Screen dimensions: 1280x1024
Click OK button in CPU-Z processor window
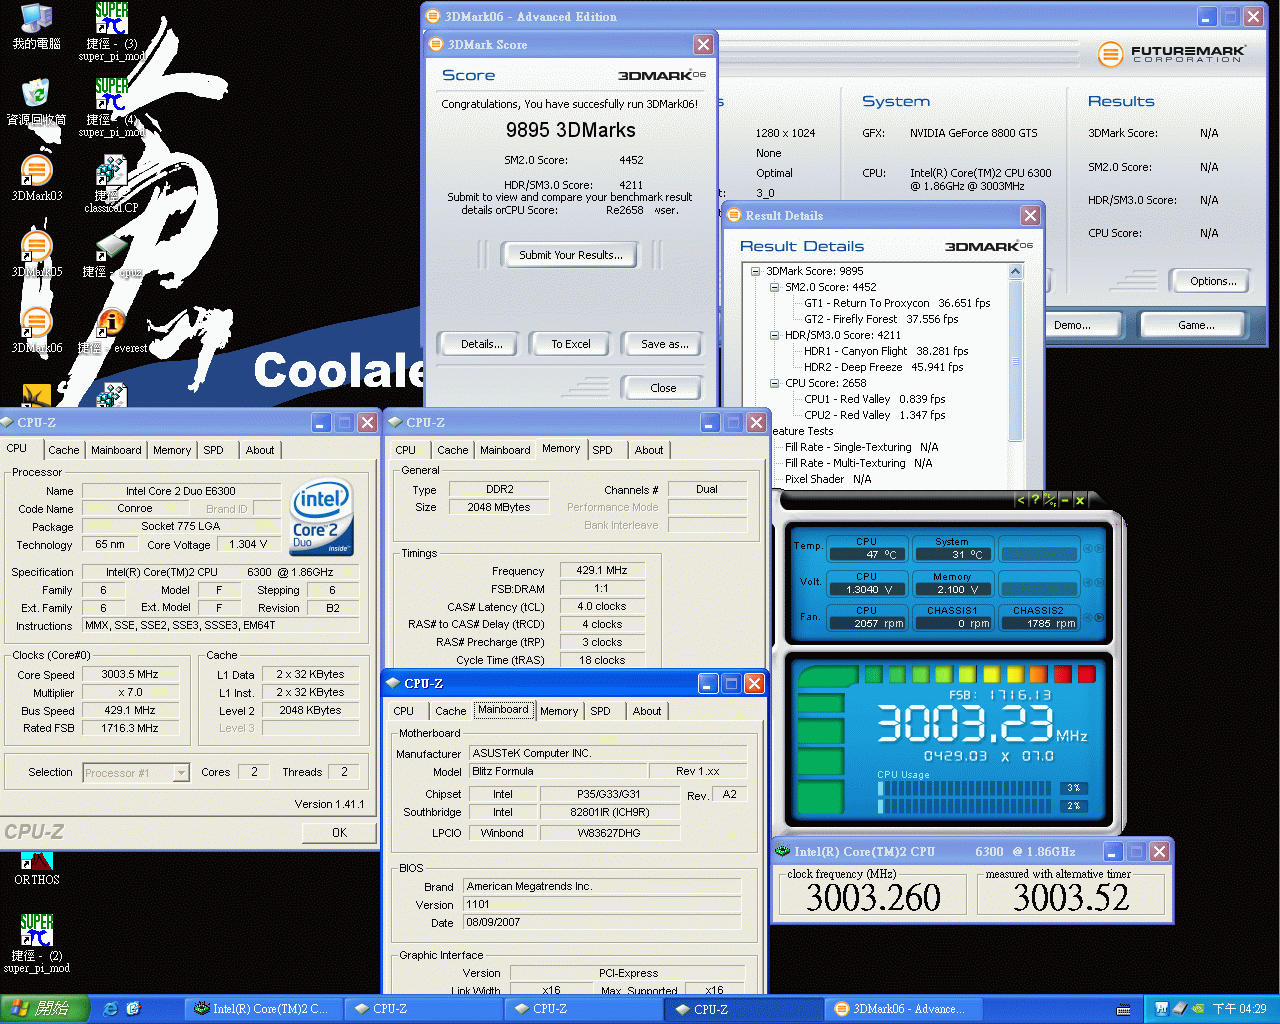pyautogui.click(x=339, y=832)
